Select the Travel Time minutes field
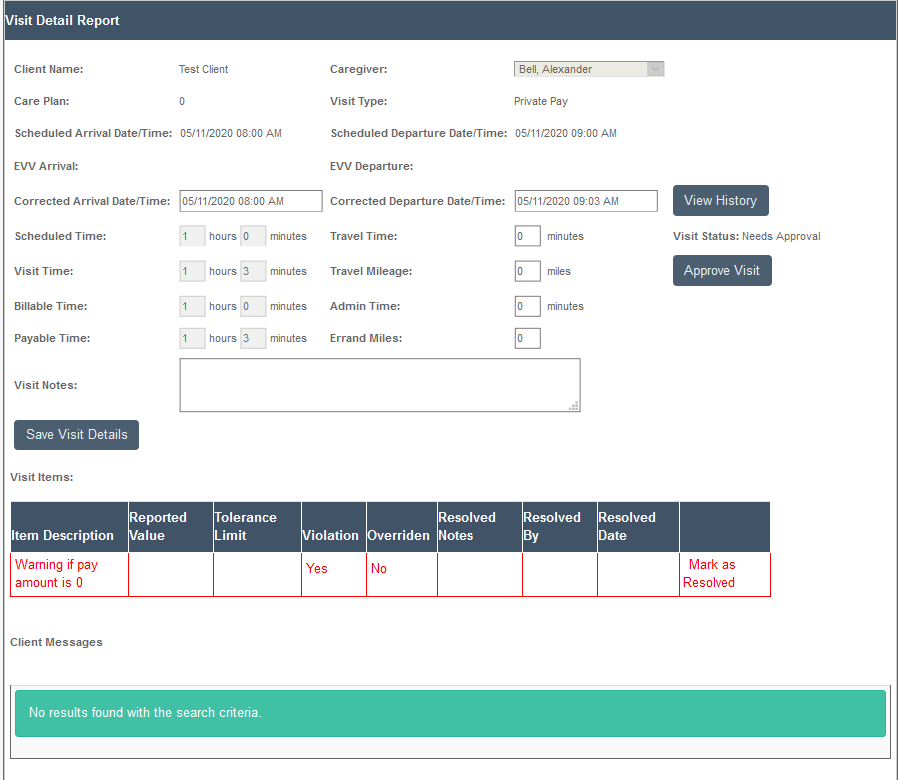The width and height of the screenshot is (898, 780). 527,235
